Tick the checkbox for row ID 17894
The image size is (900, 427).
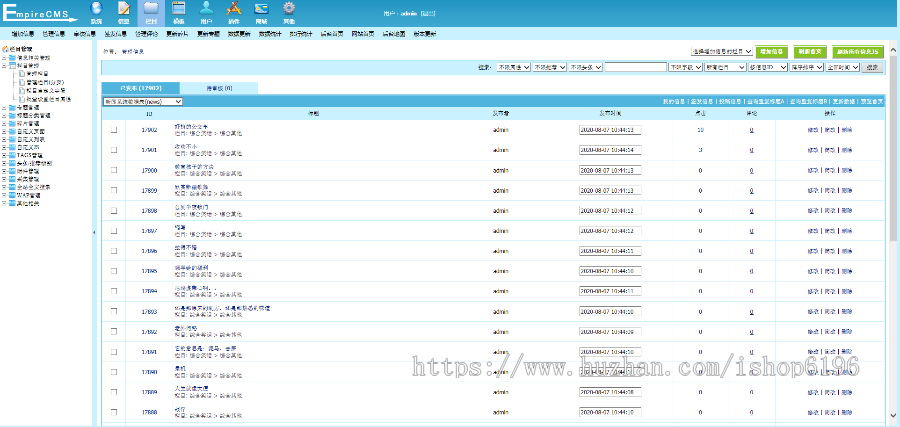coord(114,291)
